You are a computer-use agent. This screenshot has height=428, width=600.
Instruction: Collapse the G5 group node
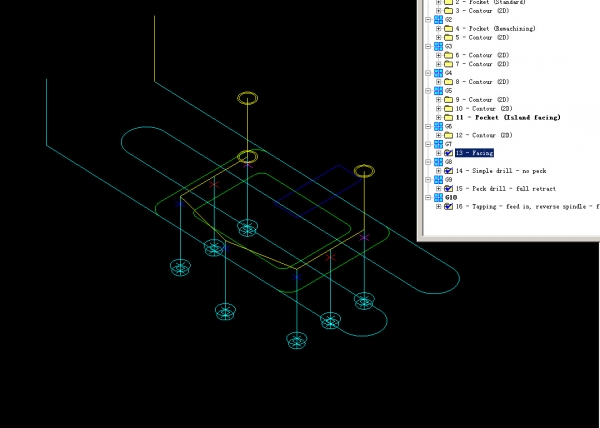pyautogui.click(x=427, y=90)
